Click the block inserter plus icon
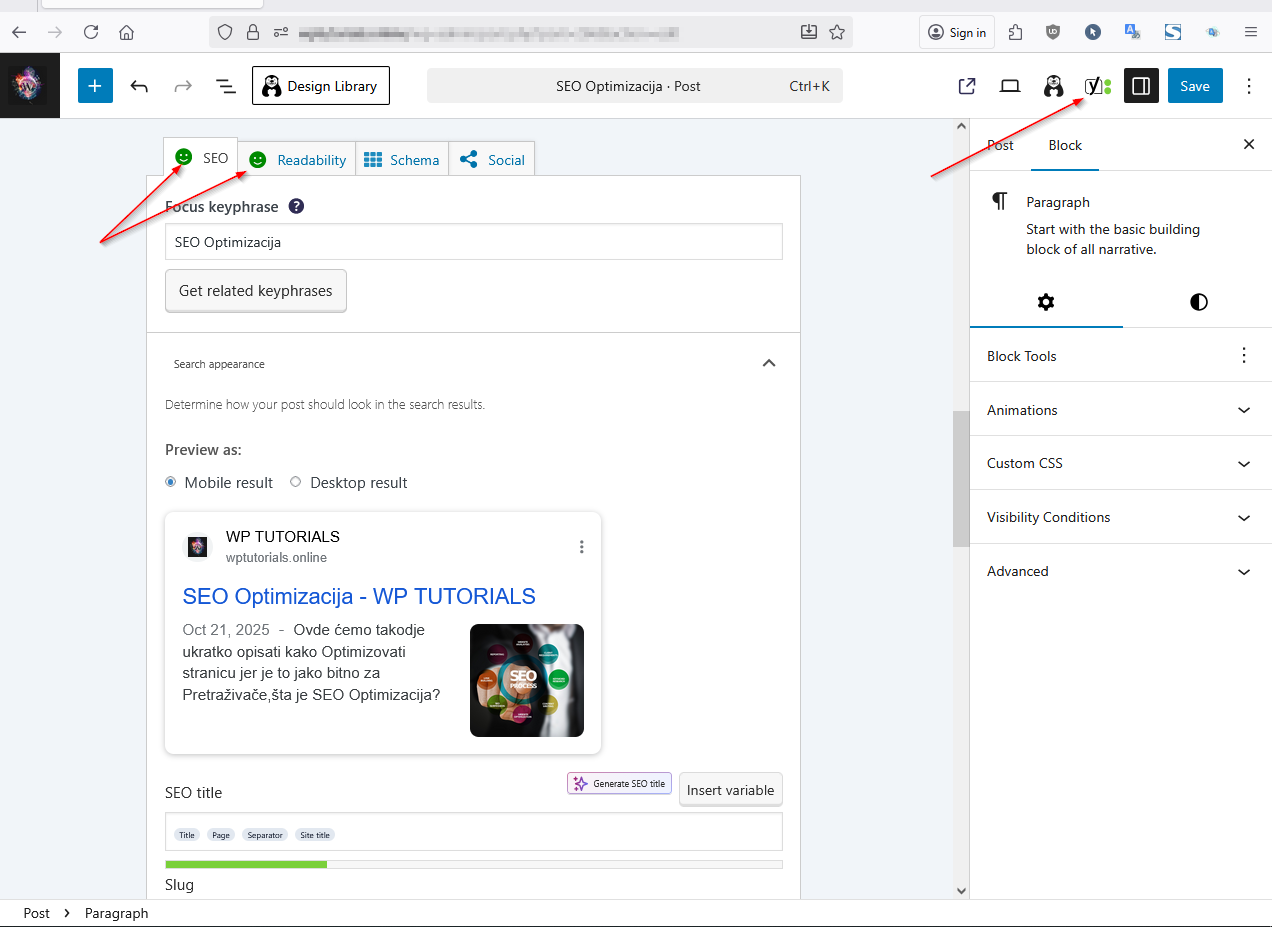The width and height of the screenshot is (1272, 927). pyautogui.click(x=95, y=86)
